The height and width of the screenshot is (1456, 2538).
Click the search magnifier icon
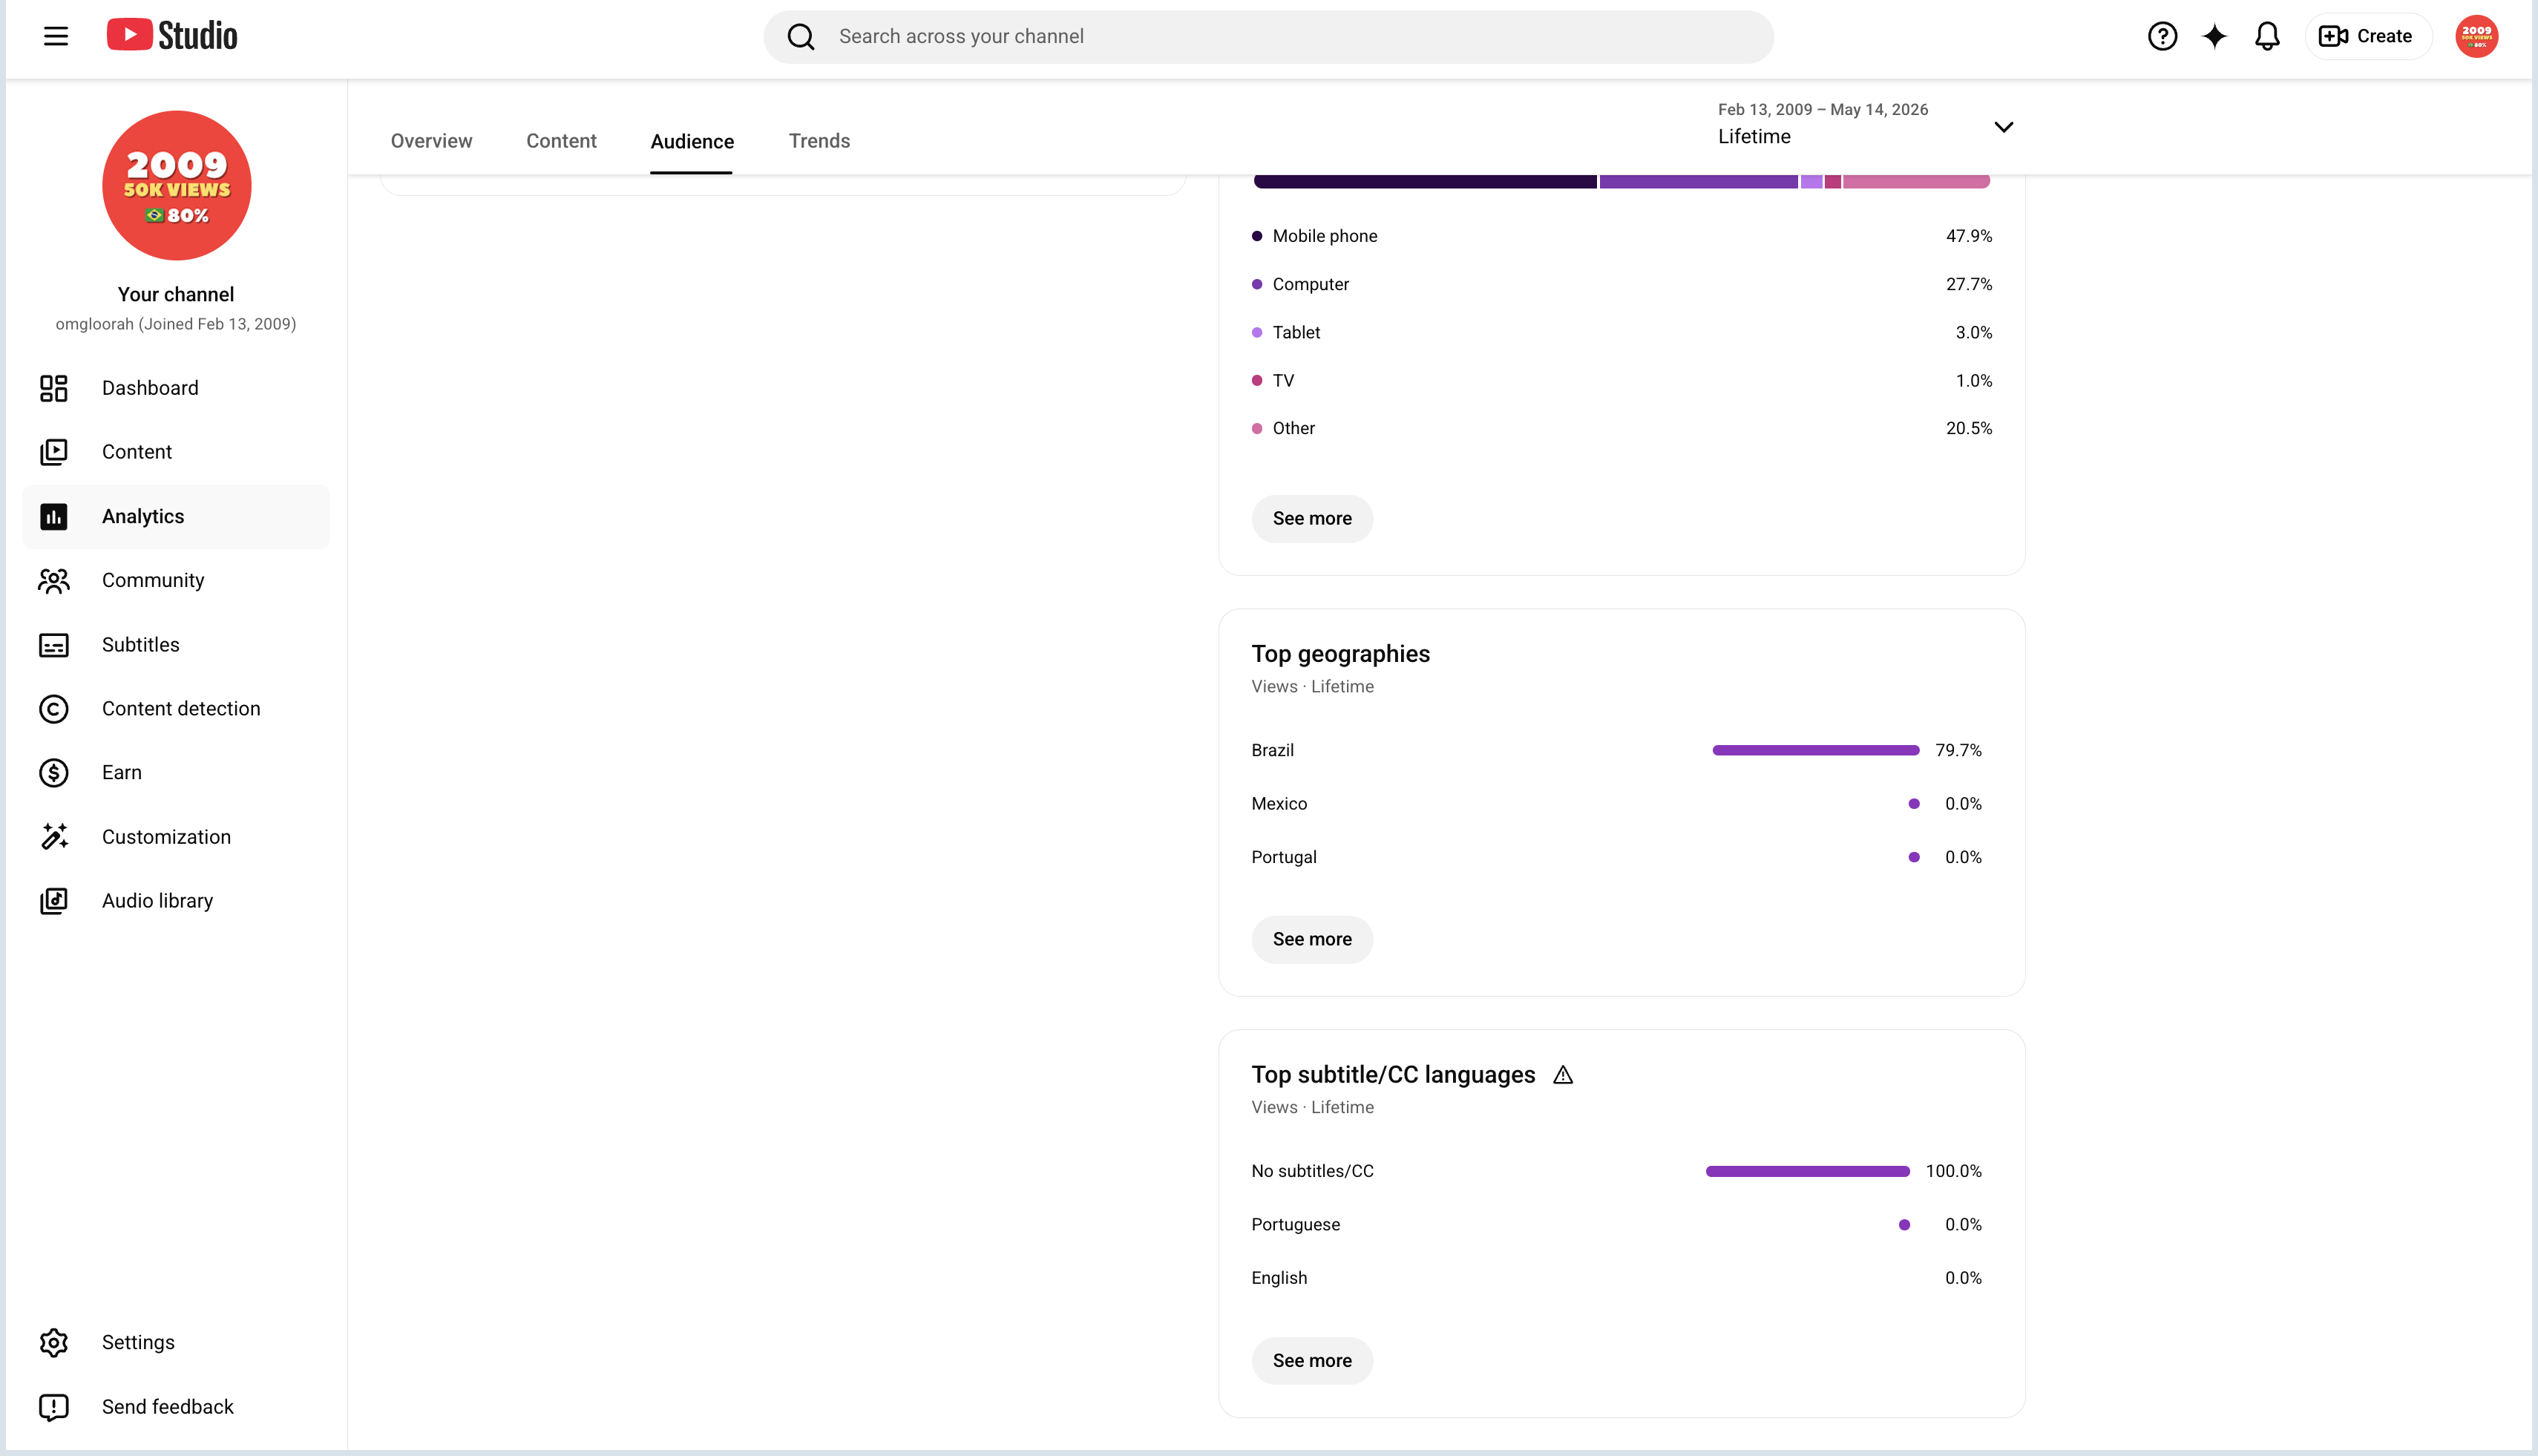pos(801,37)
